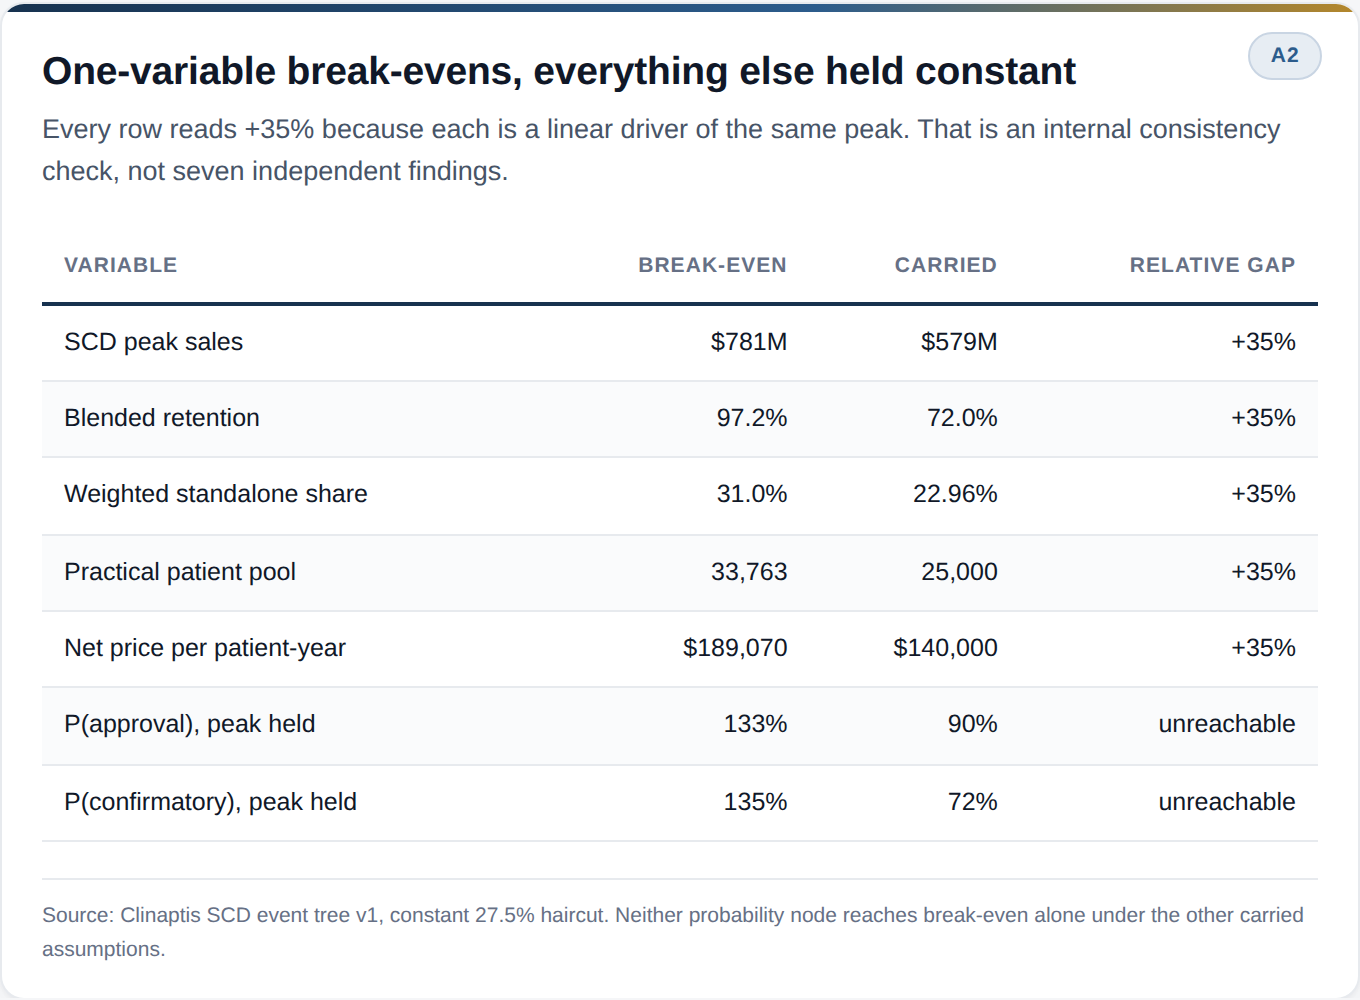Click the RELATIVE GAP column header
The height and width of the screenshot is (1000, 1360).
(1212, 265)
